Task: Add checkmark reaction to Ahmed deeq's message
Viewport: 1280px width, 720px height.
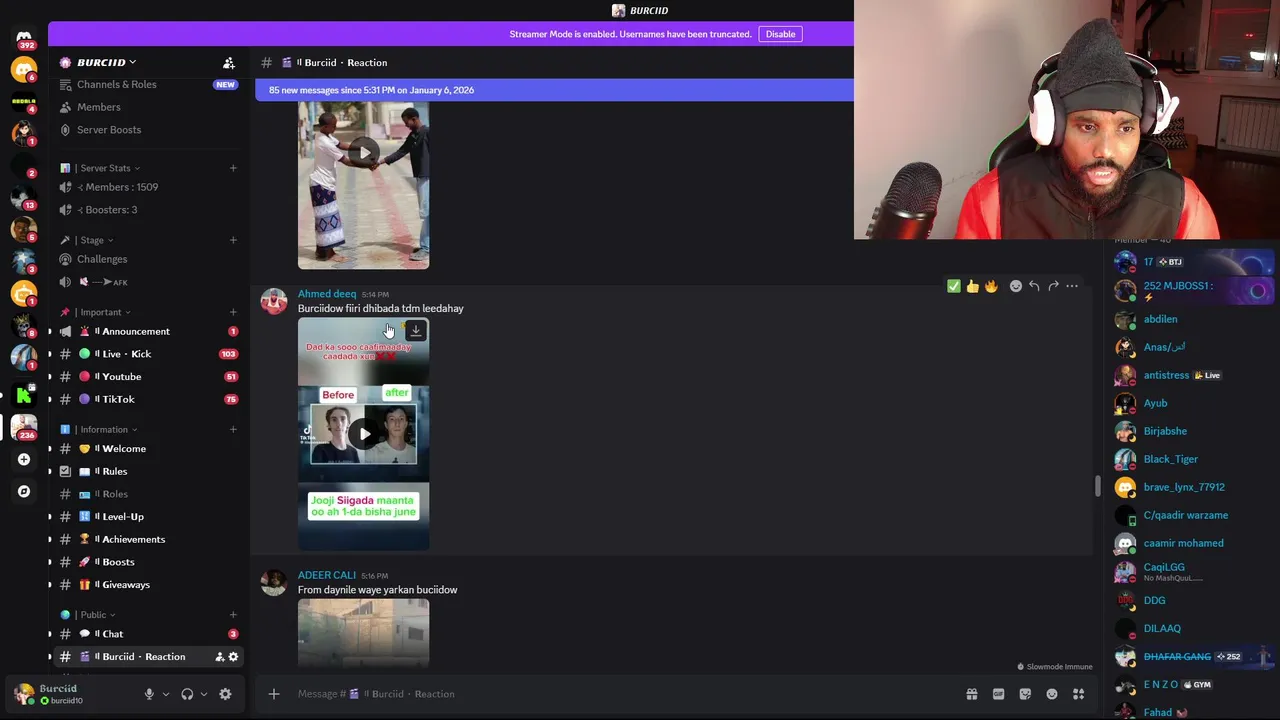Action: click(x=954, y=286)
